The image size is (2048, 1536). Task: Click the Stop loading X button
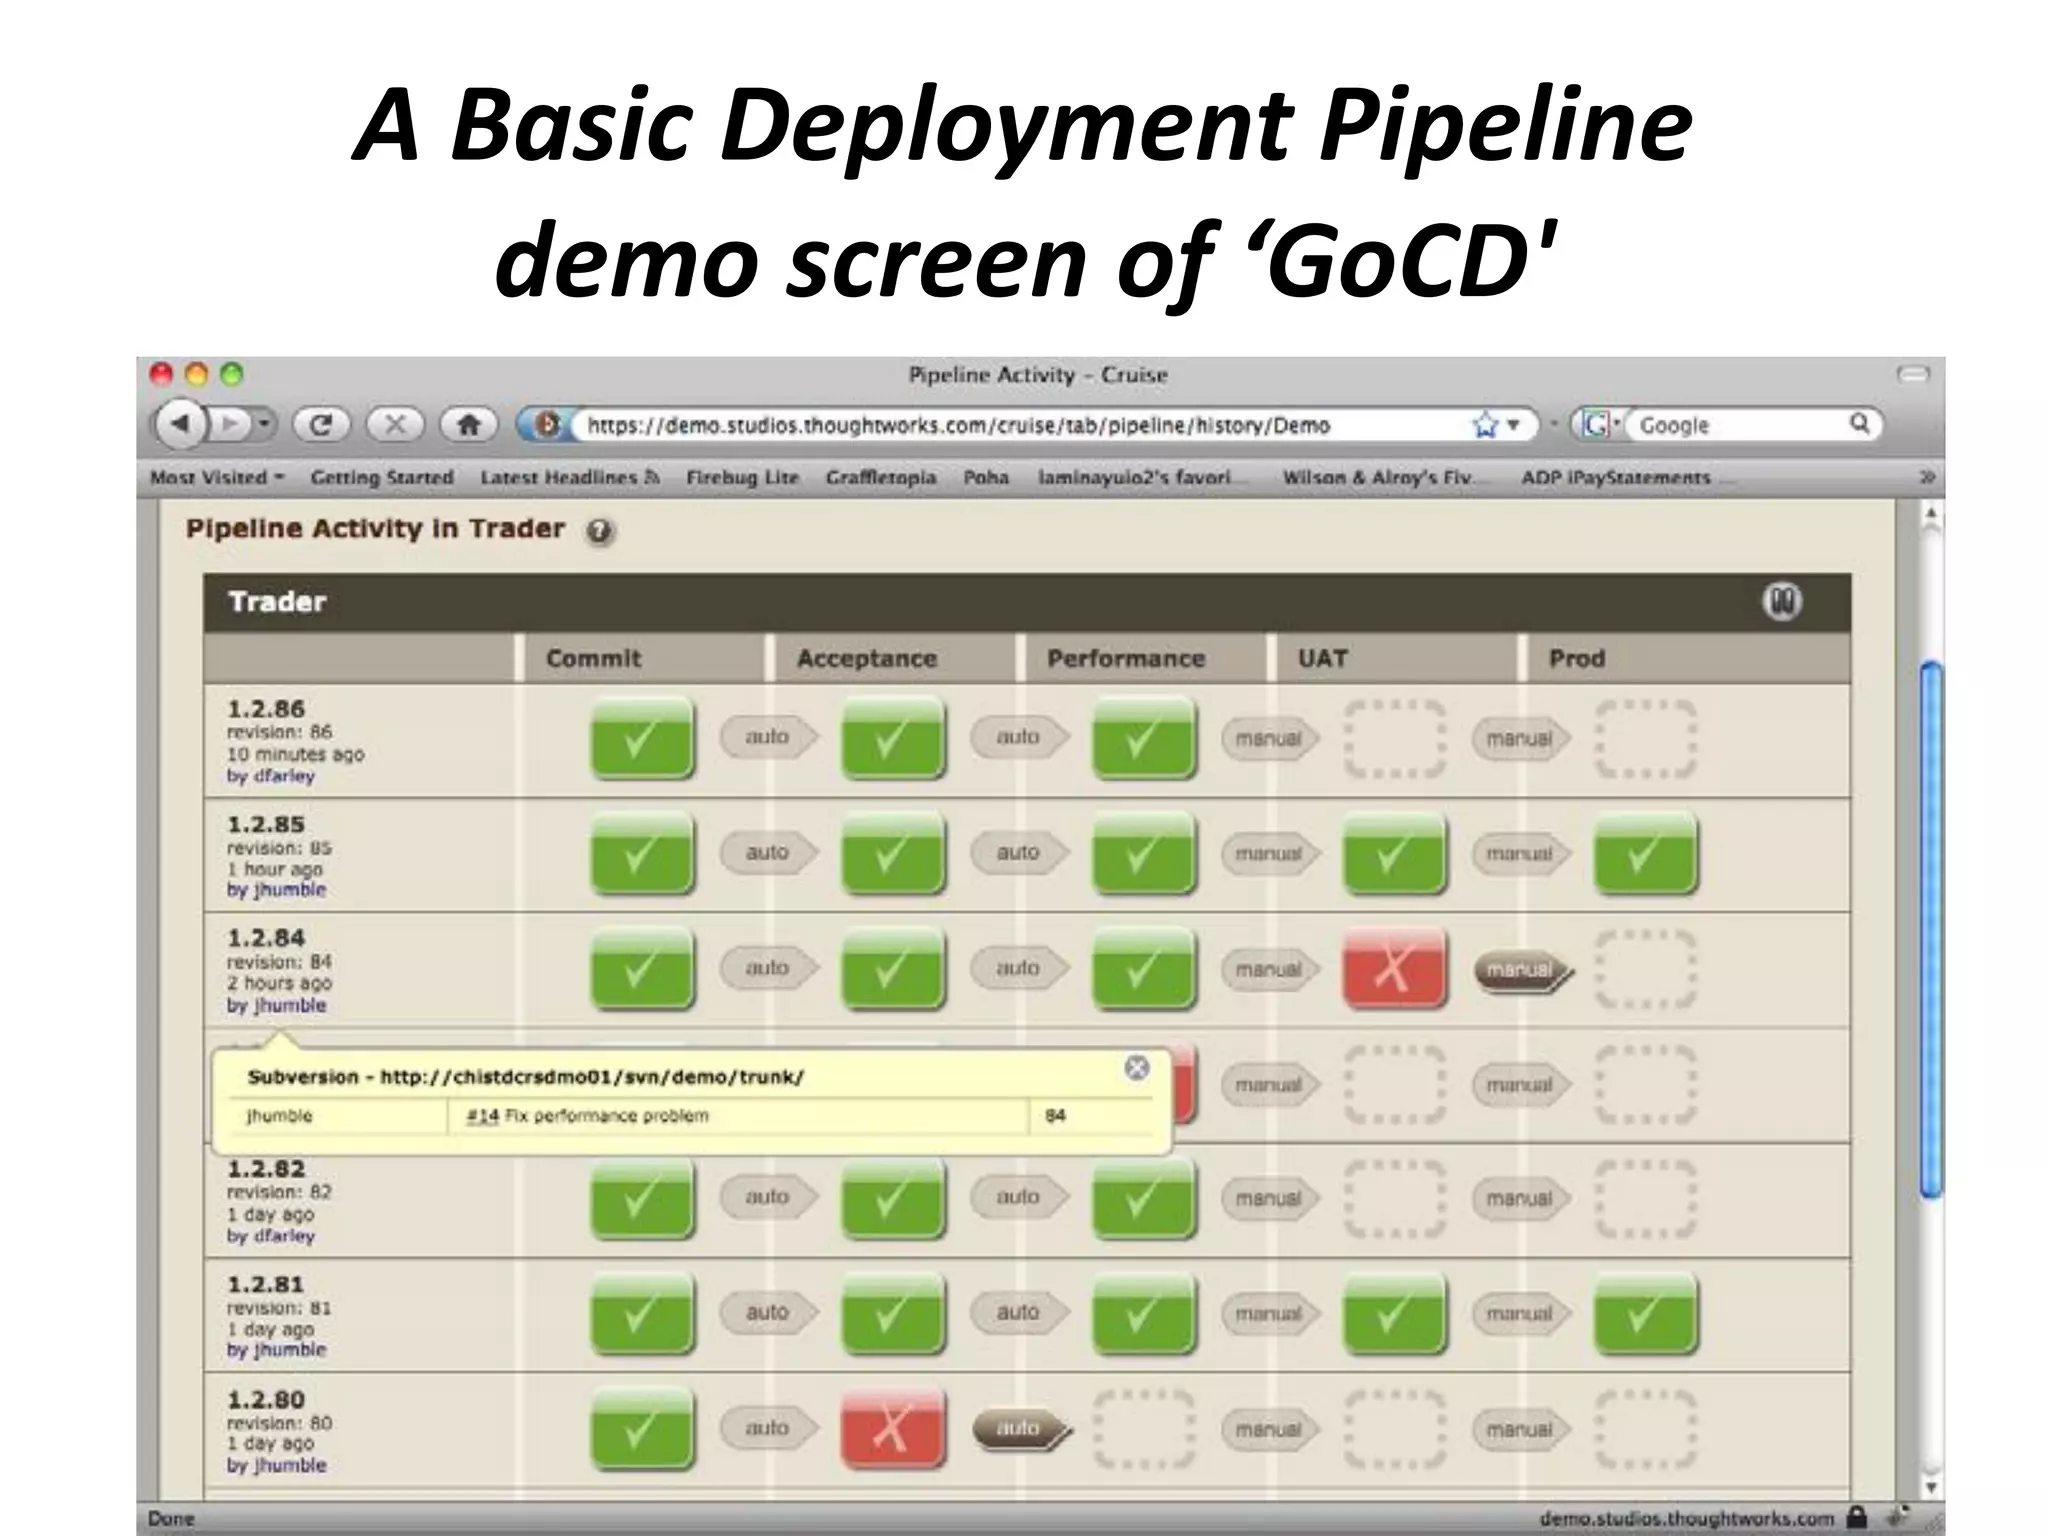click(394, 425)
